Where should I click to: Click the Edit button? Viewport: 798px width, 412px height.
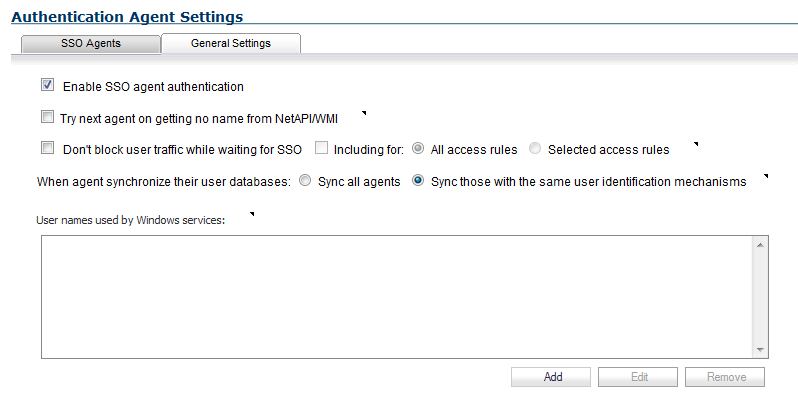click(x=638, y=377)
